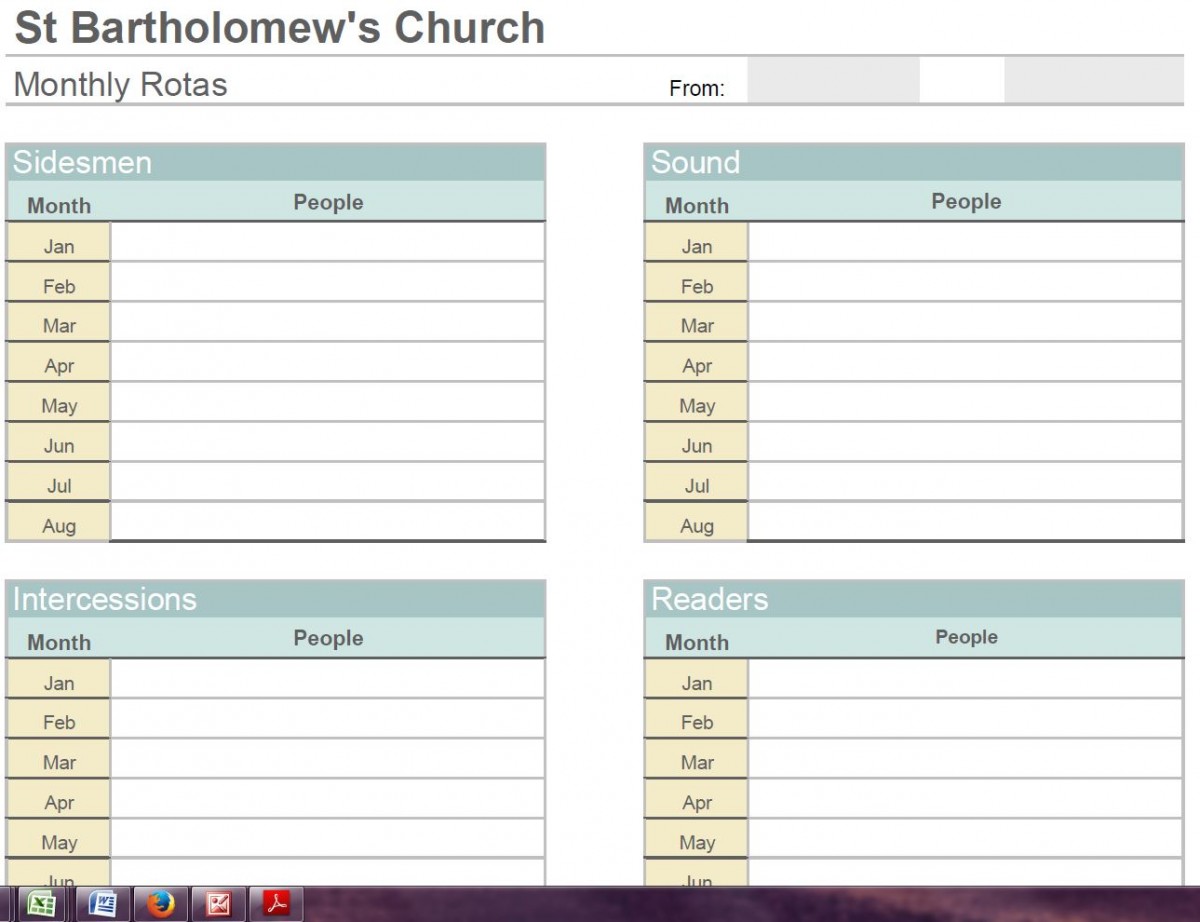Select the Readers People cell for Apr
This screenshot has width=1200, height=922.
click(965, 799)
